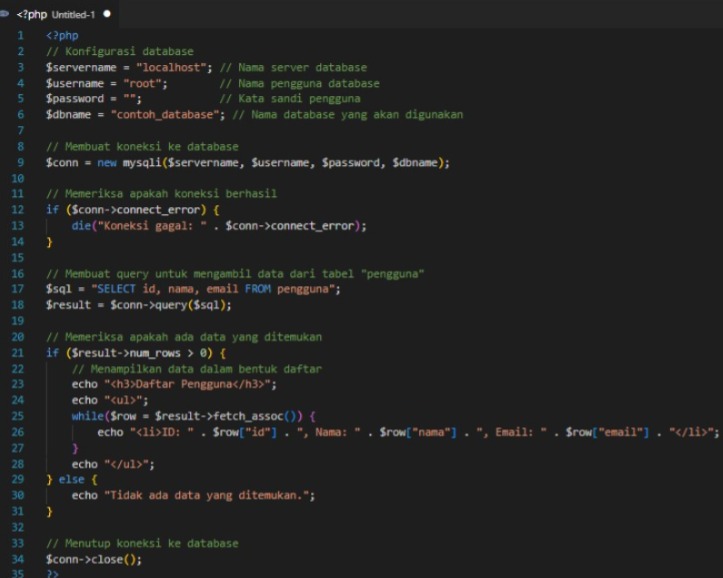Click the $result variable on line 18
Screen dimensions: 723x578
click(68, 305)
